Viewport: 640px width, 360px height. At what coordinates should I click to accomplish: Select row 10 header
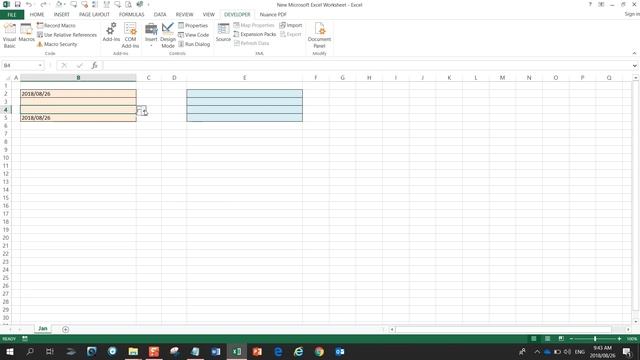(x=6, y=158)
